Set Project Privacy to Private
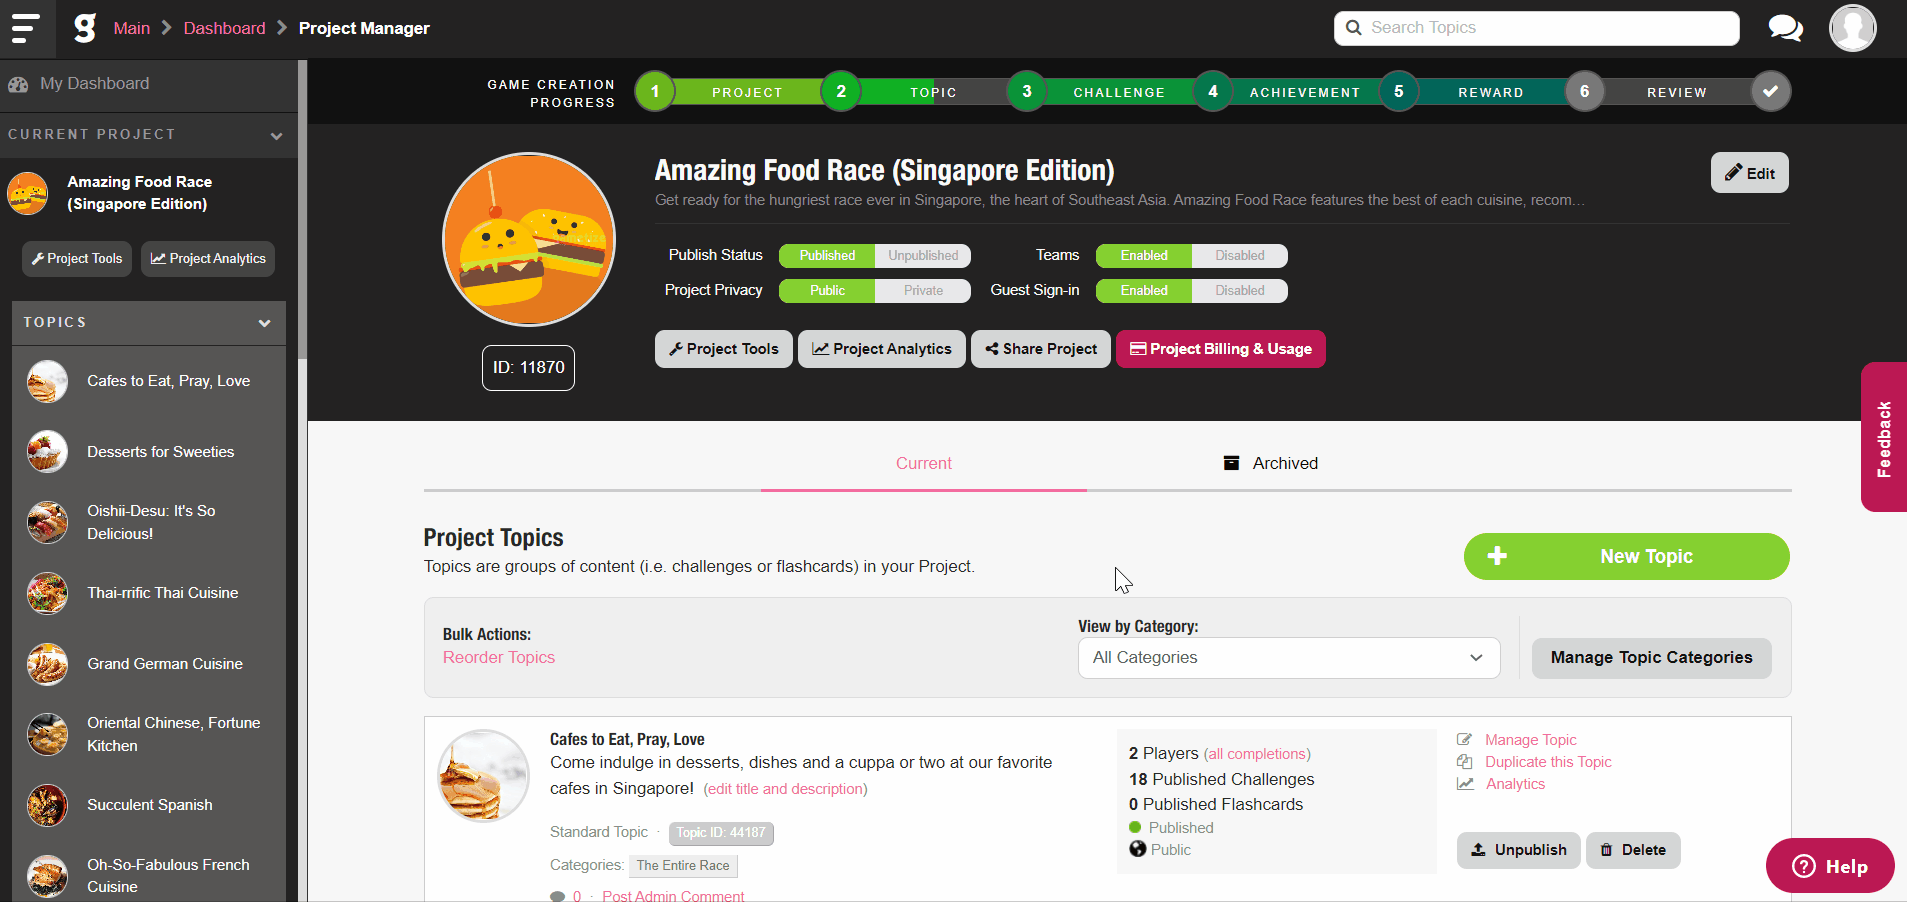The height and width of the screenshot is (902, 1907). coord(923,291)
